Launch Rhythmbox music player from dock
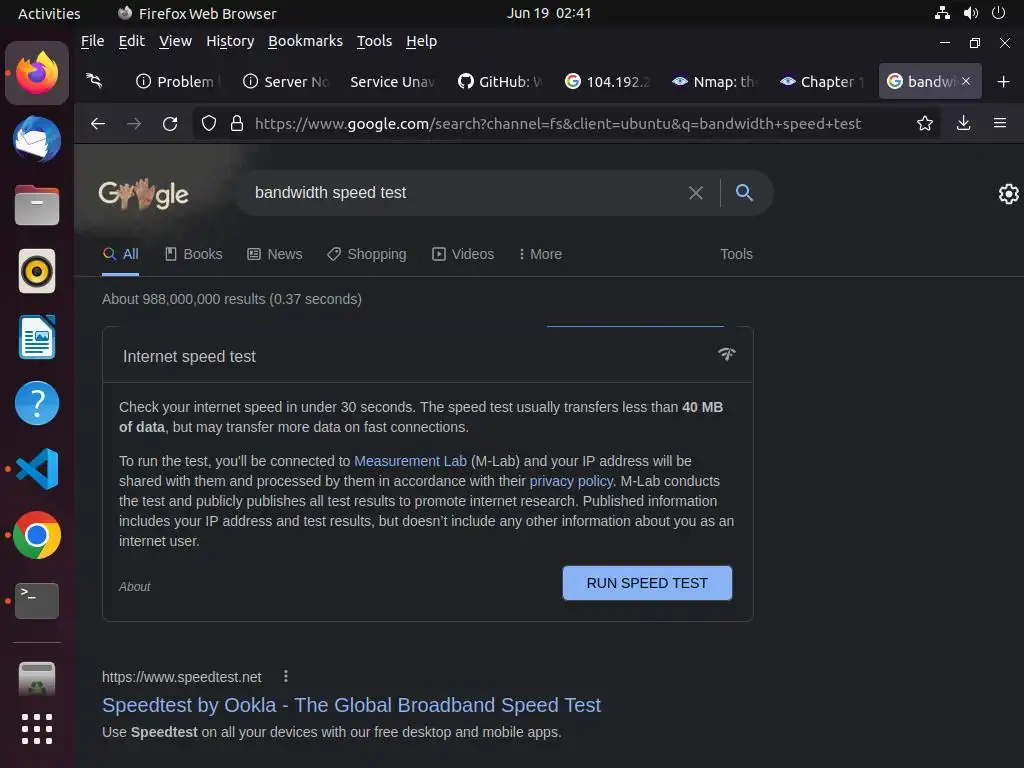The image size is (1024, 768). (x=37, y=271)
